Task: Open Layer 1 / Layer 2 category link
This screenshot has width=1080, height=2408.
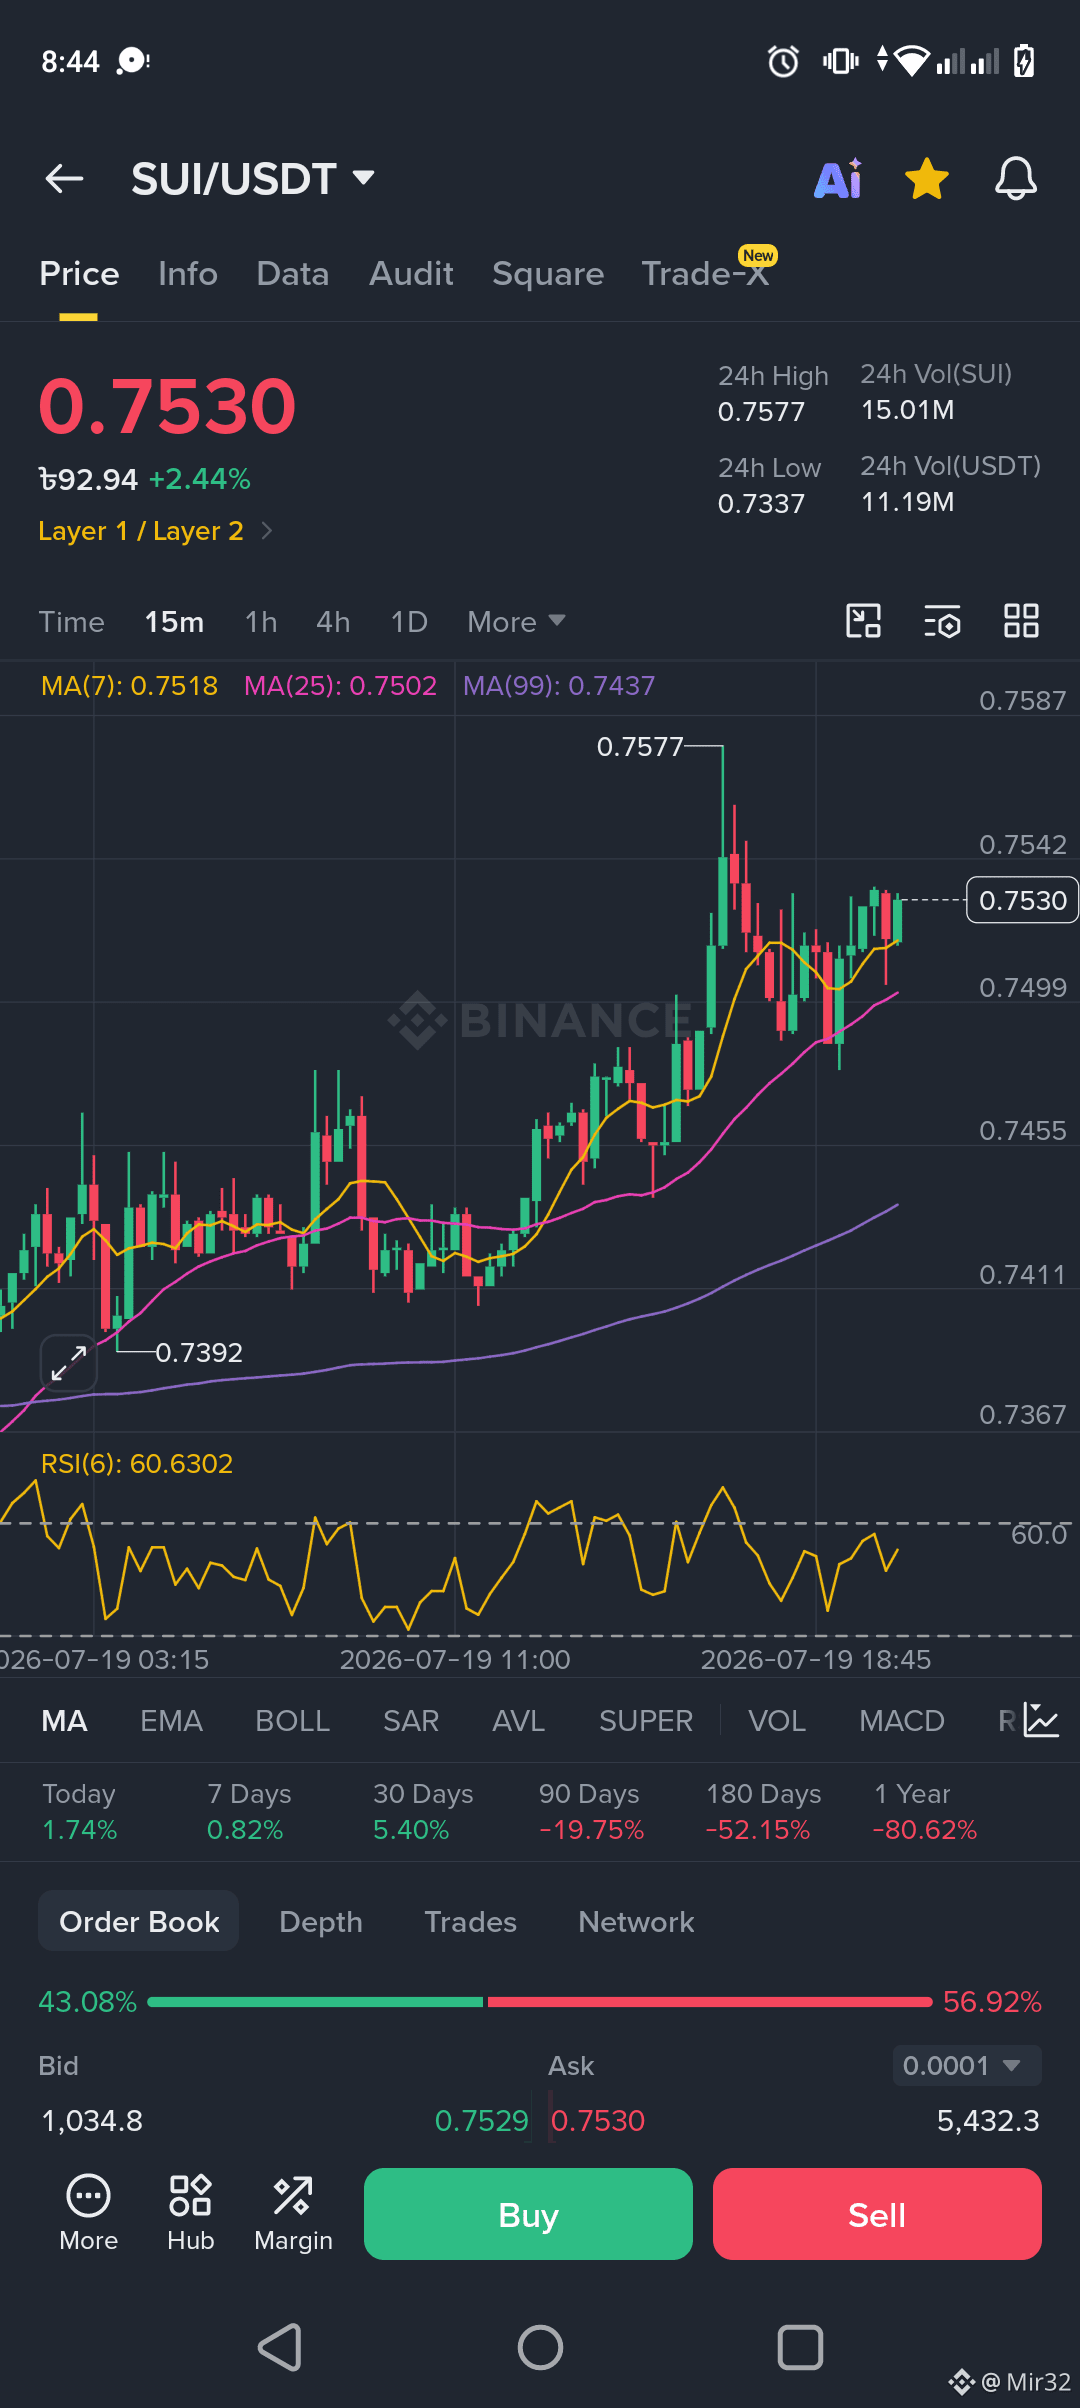Action: click(155, 531)
